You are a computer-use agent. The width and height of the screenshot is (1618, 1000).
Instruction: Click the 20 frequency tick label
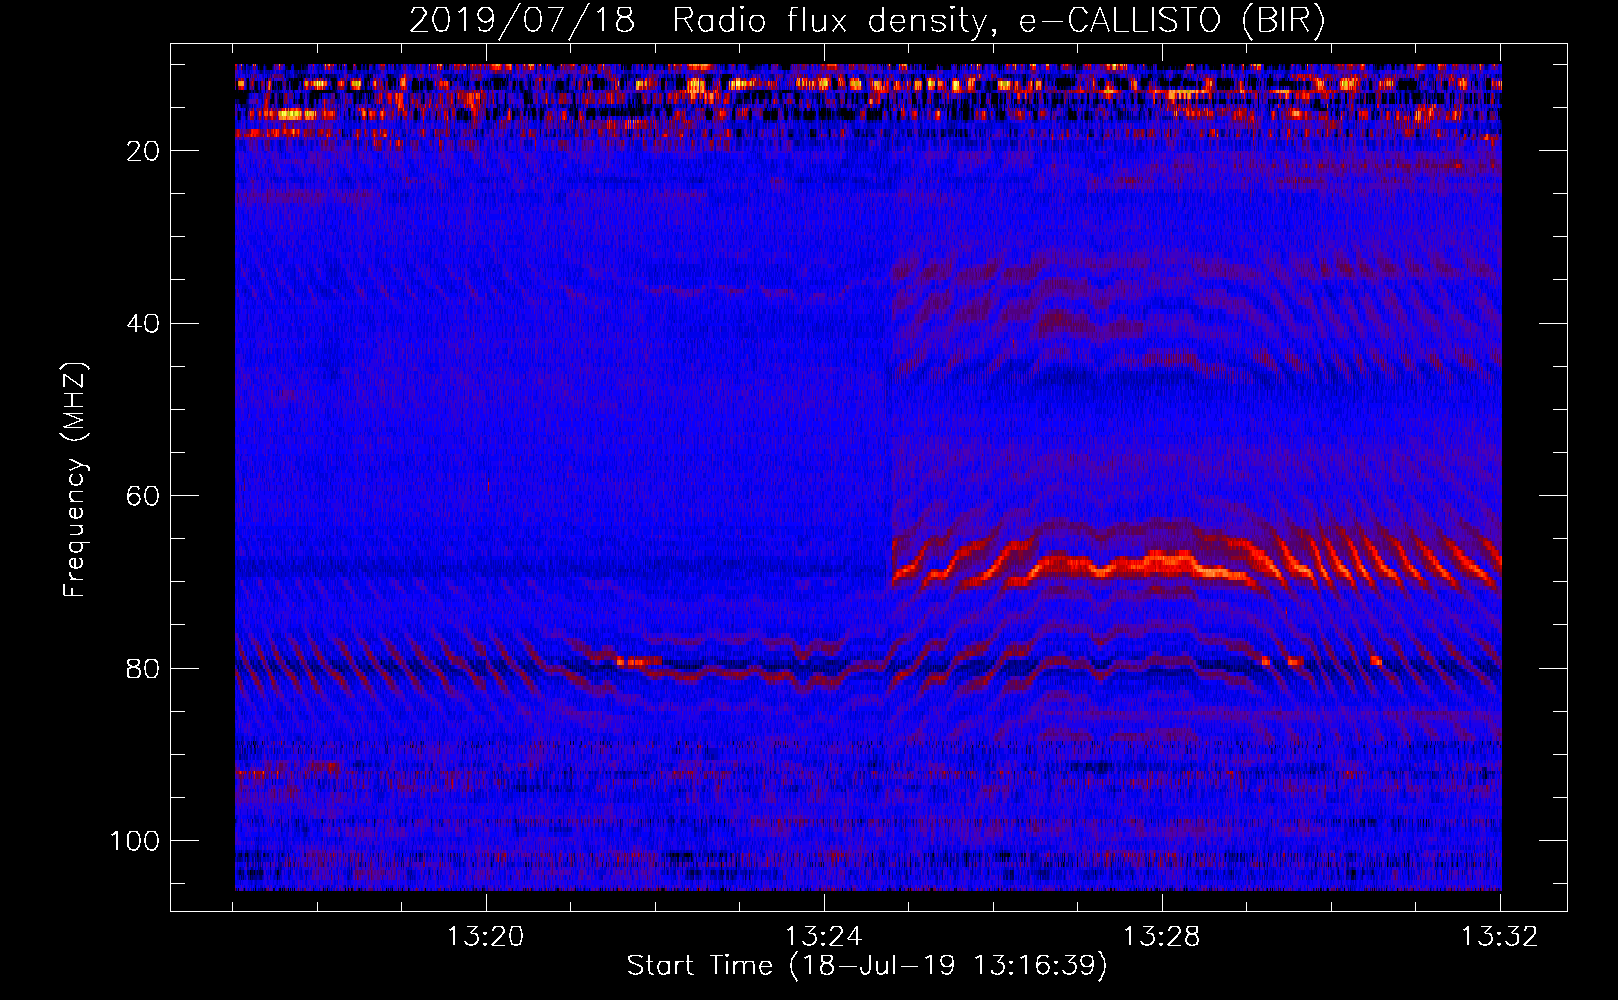(x=144, y=151)
